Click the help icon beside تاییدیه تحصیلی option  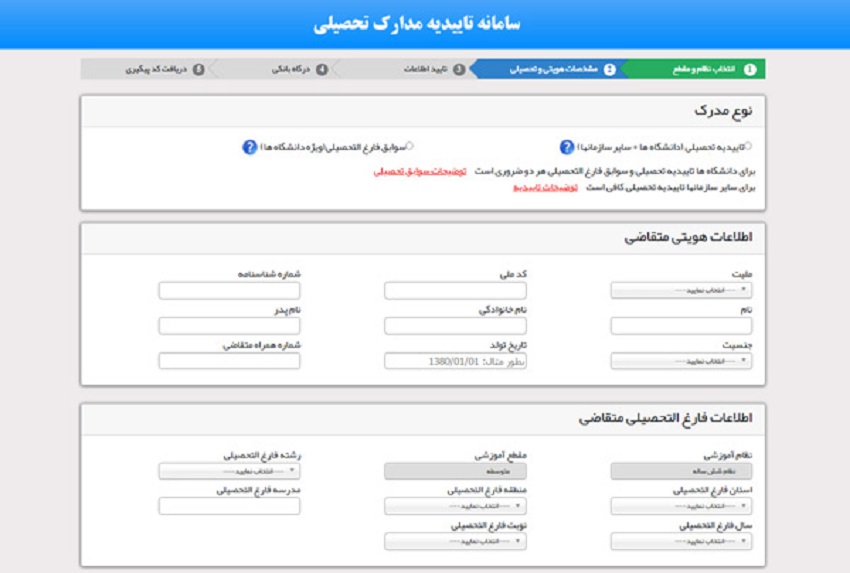566,147
